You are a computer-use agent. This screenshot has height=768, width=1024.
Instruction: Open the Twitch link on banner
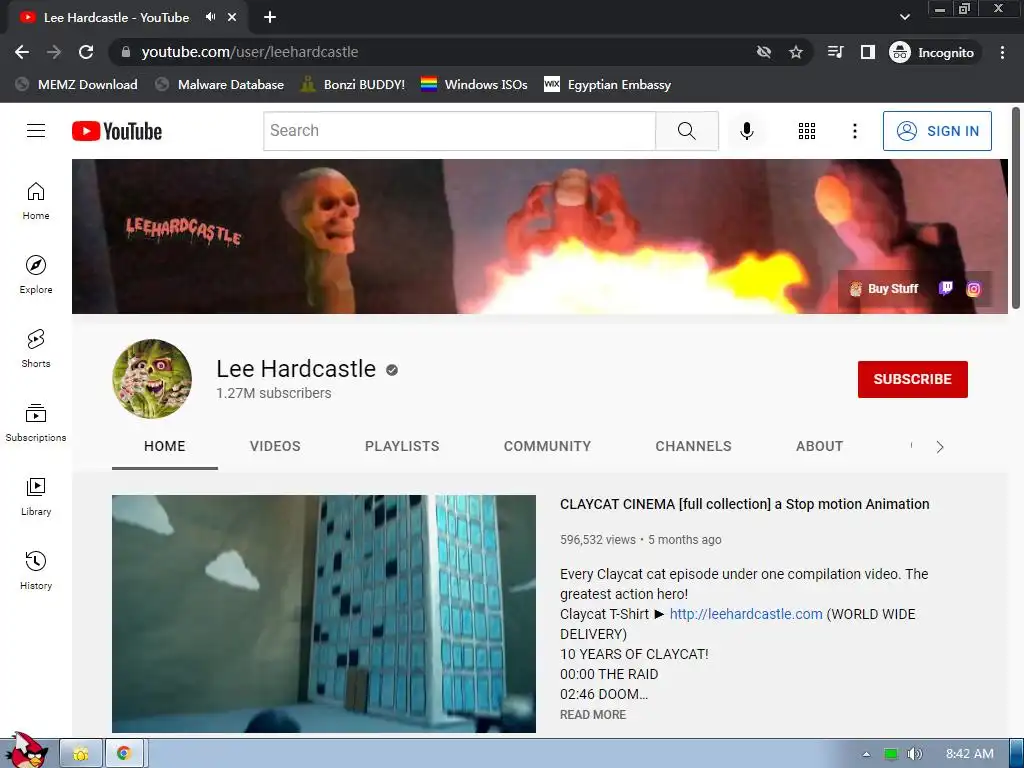pos(946,288)
